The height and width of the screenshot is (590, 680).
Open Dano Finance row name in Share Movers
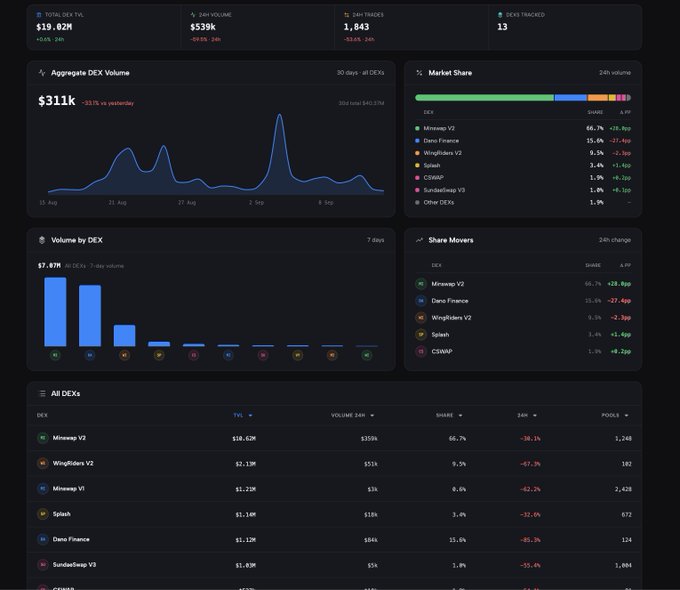coord(450,301)
